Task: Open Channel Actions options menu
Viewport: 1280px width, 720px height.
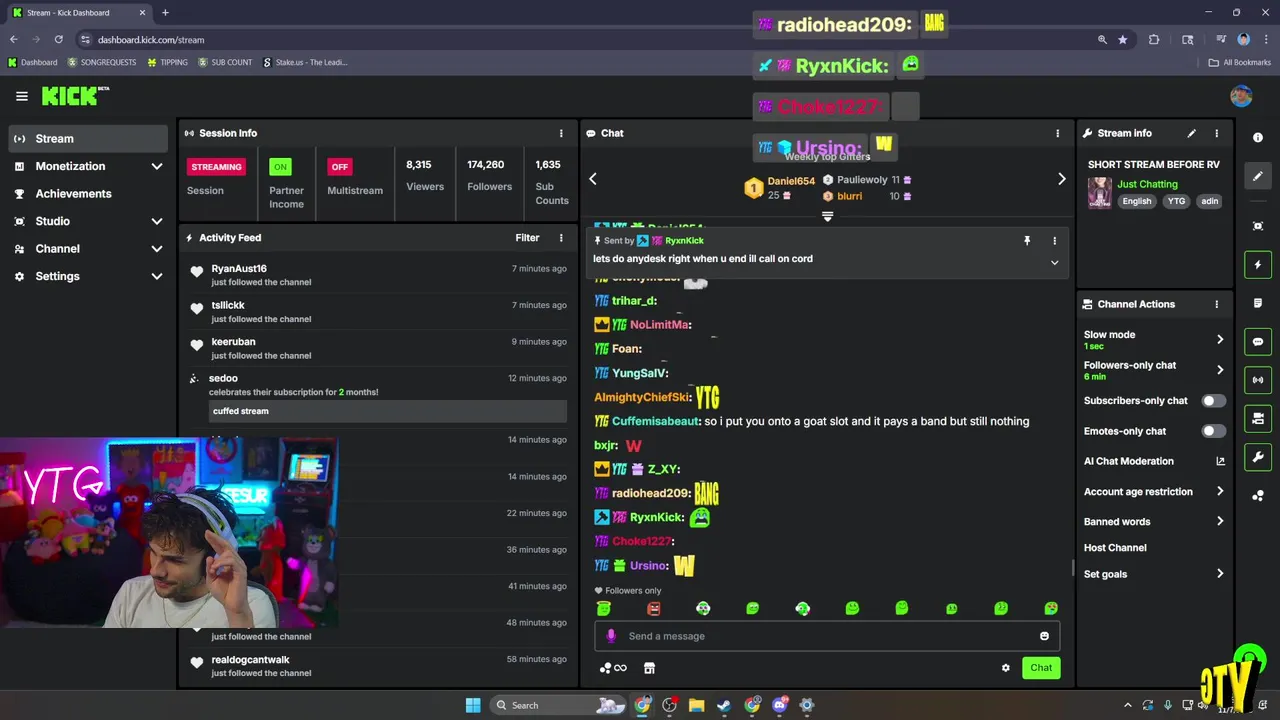Action: coord(1217,304)
